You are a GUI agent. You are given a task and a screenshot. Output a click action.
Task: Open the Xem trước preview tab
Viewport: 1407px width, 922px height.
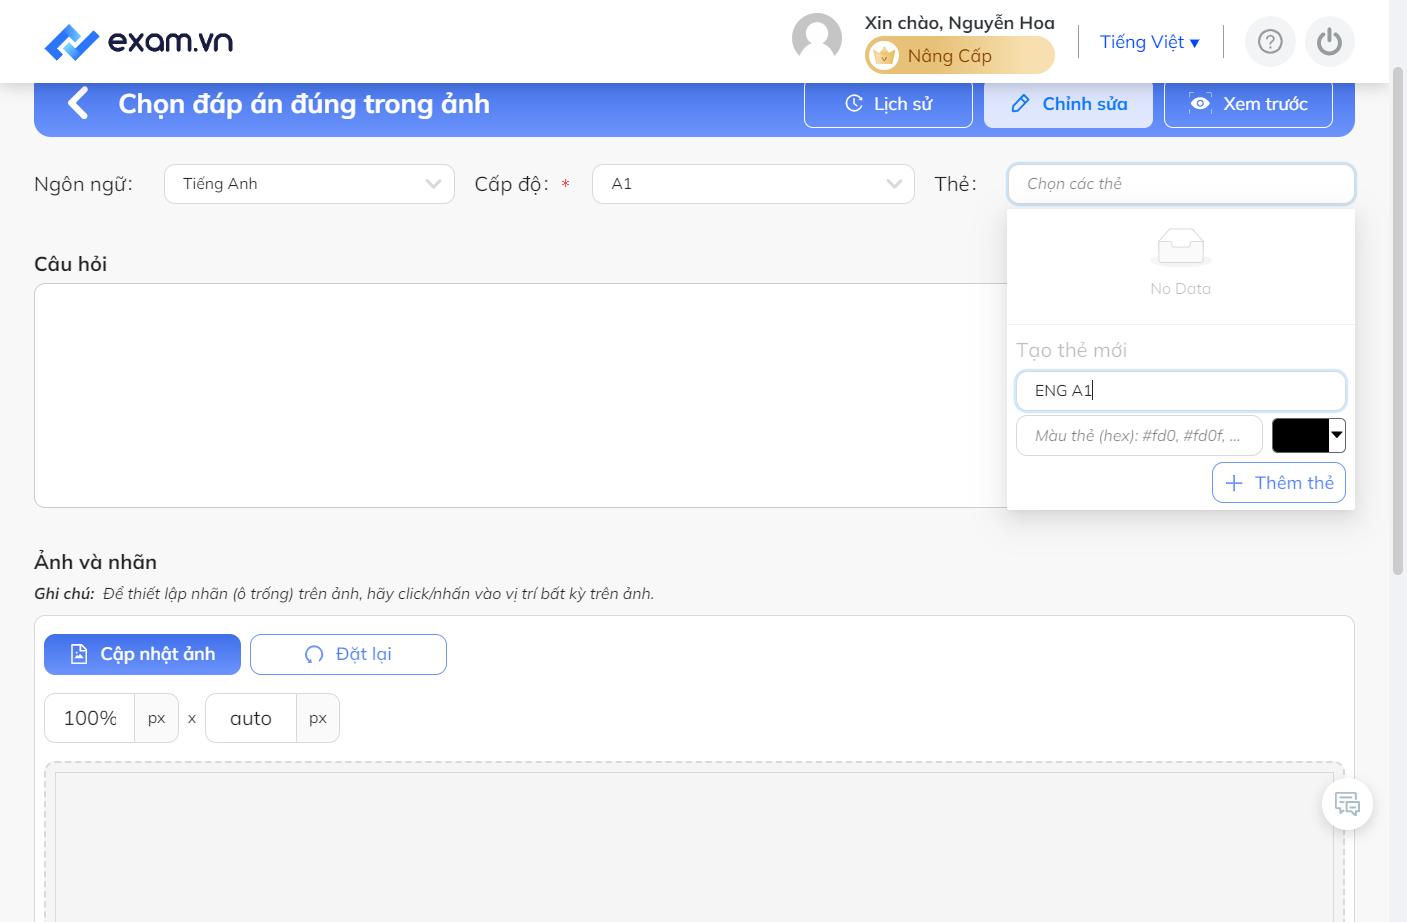[1248, 104]
